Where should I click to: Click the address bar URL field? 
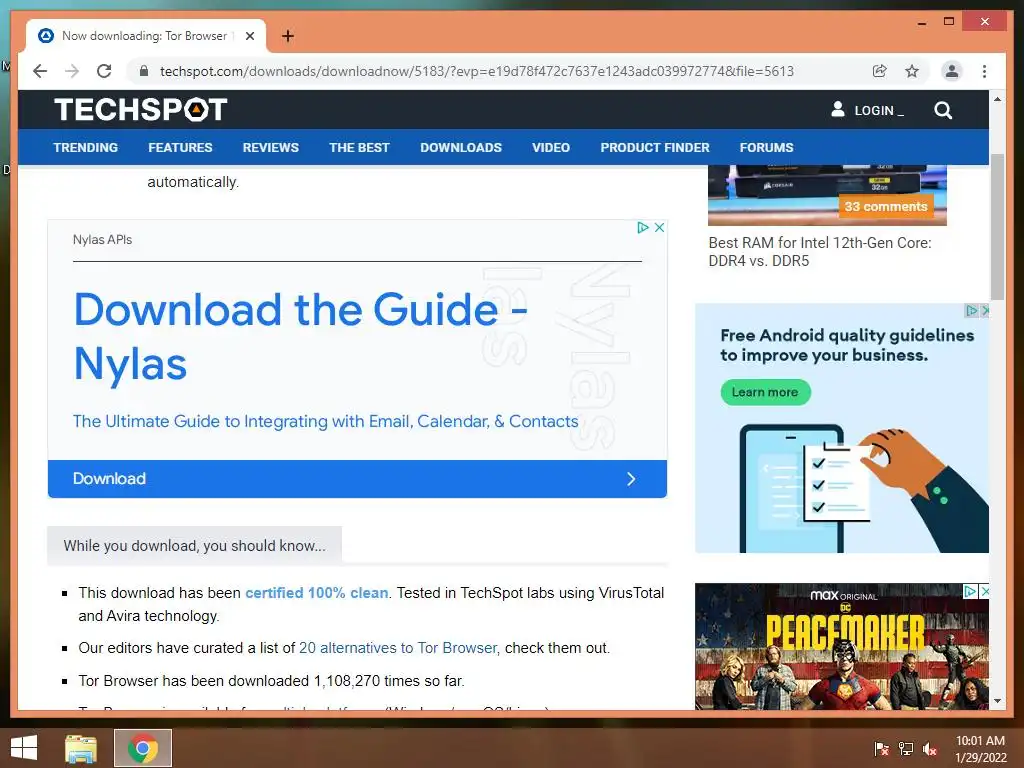[x=477, y=71]
